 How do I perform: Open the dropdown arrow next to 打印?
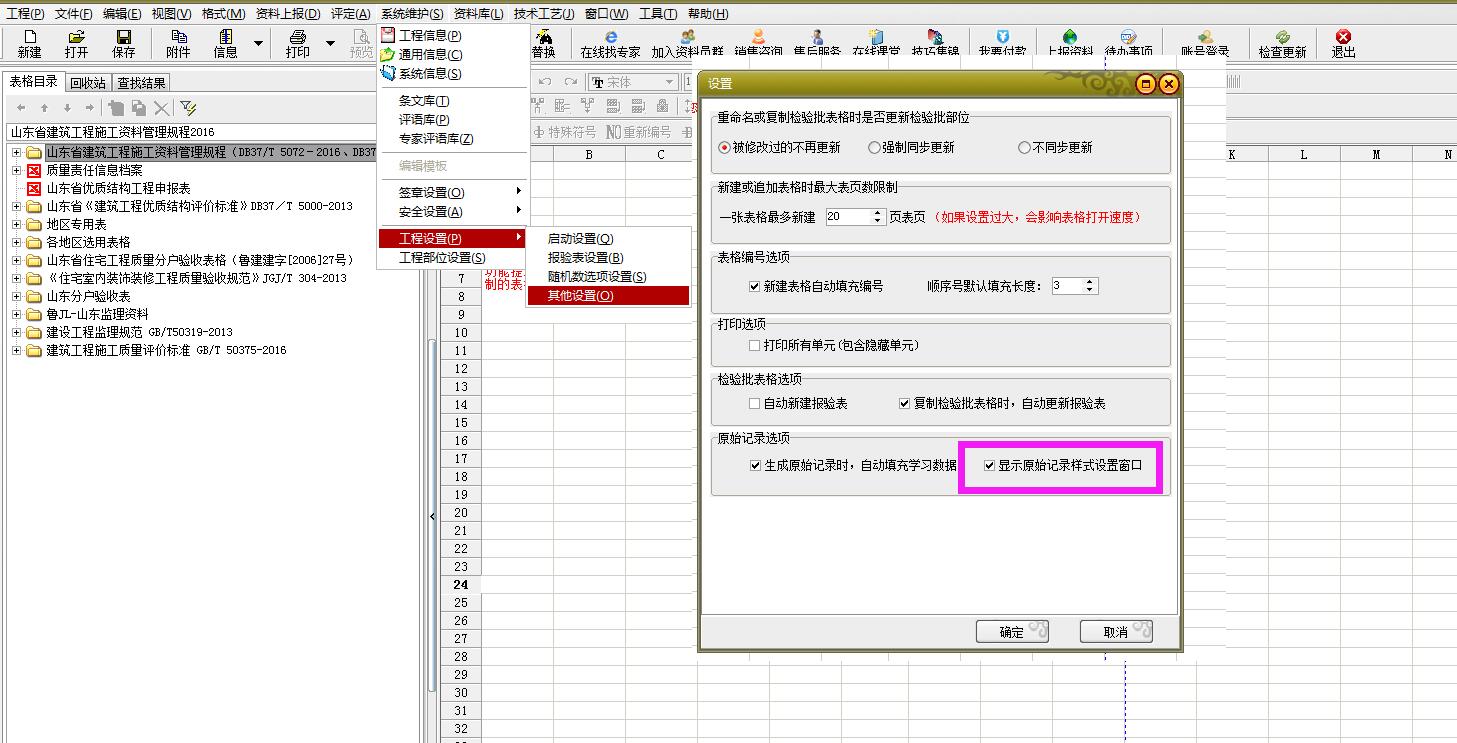[331, 44]
